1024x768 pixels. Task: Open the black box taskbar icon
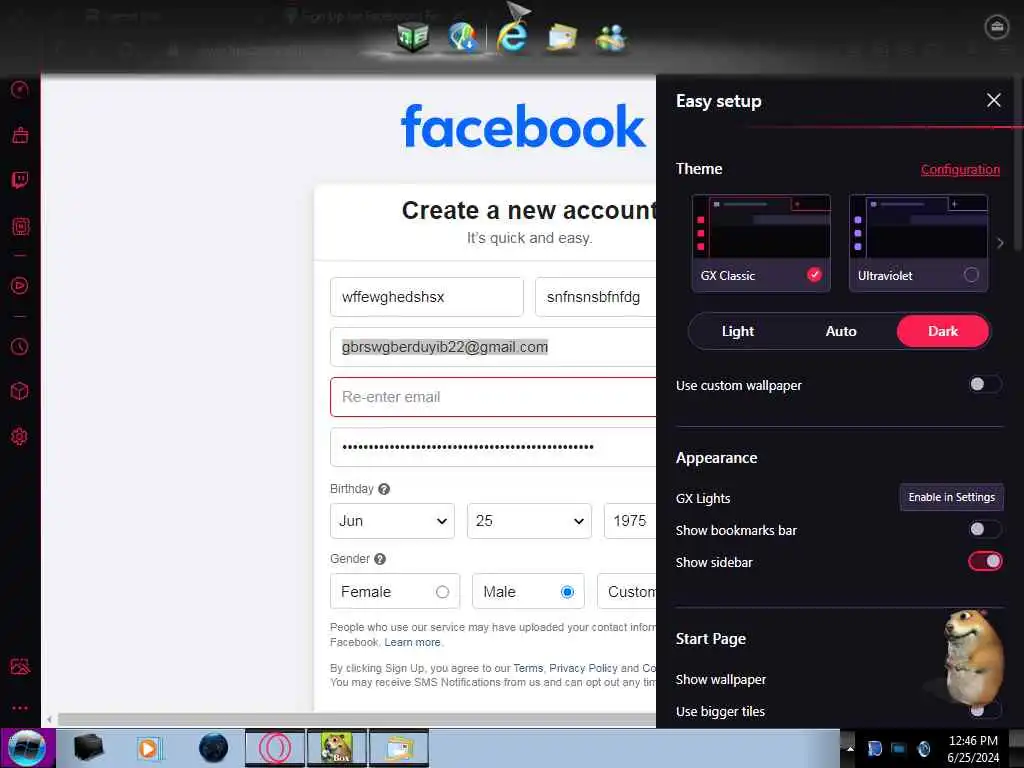click(x=88, y=748)
